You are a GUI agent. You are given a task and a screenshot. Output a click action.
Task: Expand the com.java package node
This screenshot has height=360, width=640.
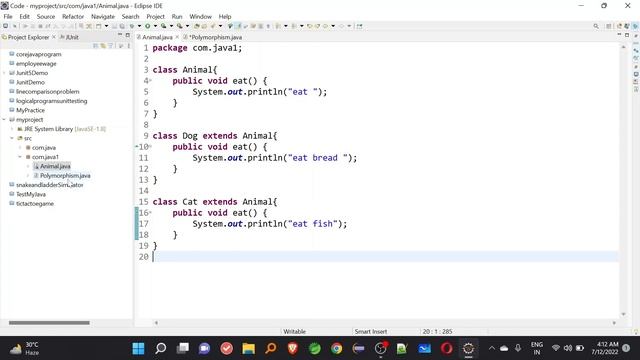pos(20,148)
